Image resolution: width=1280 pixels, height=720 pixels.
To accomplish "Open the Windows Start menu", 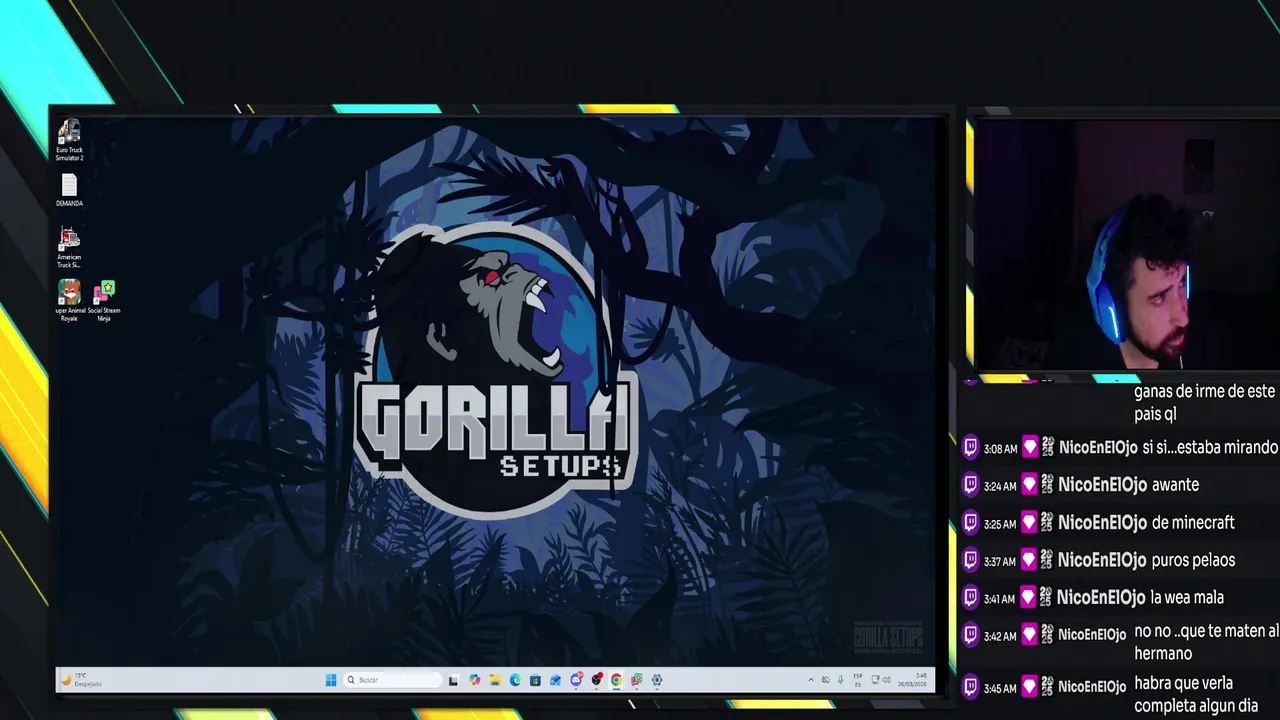I will coord(331,680).
